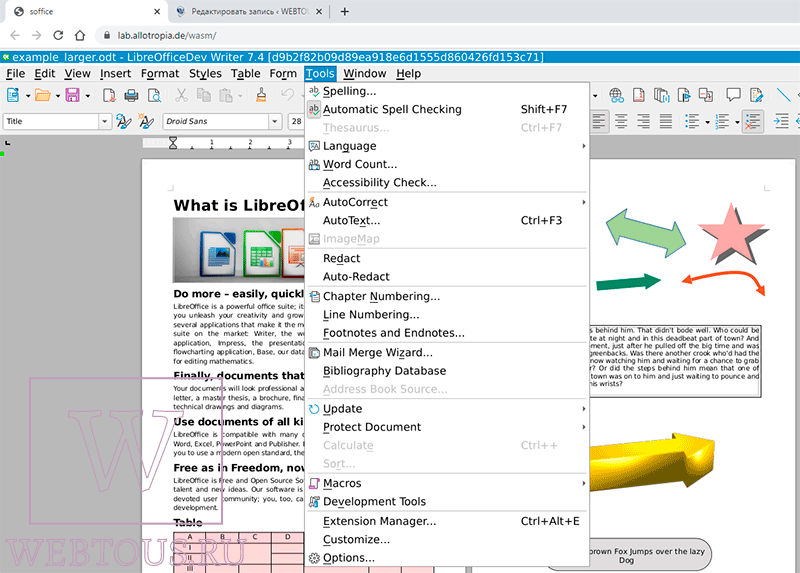Toggle the No List button

pyautogui.click(x=752, y=121)
